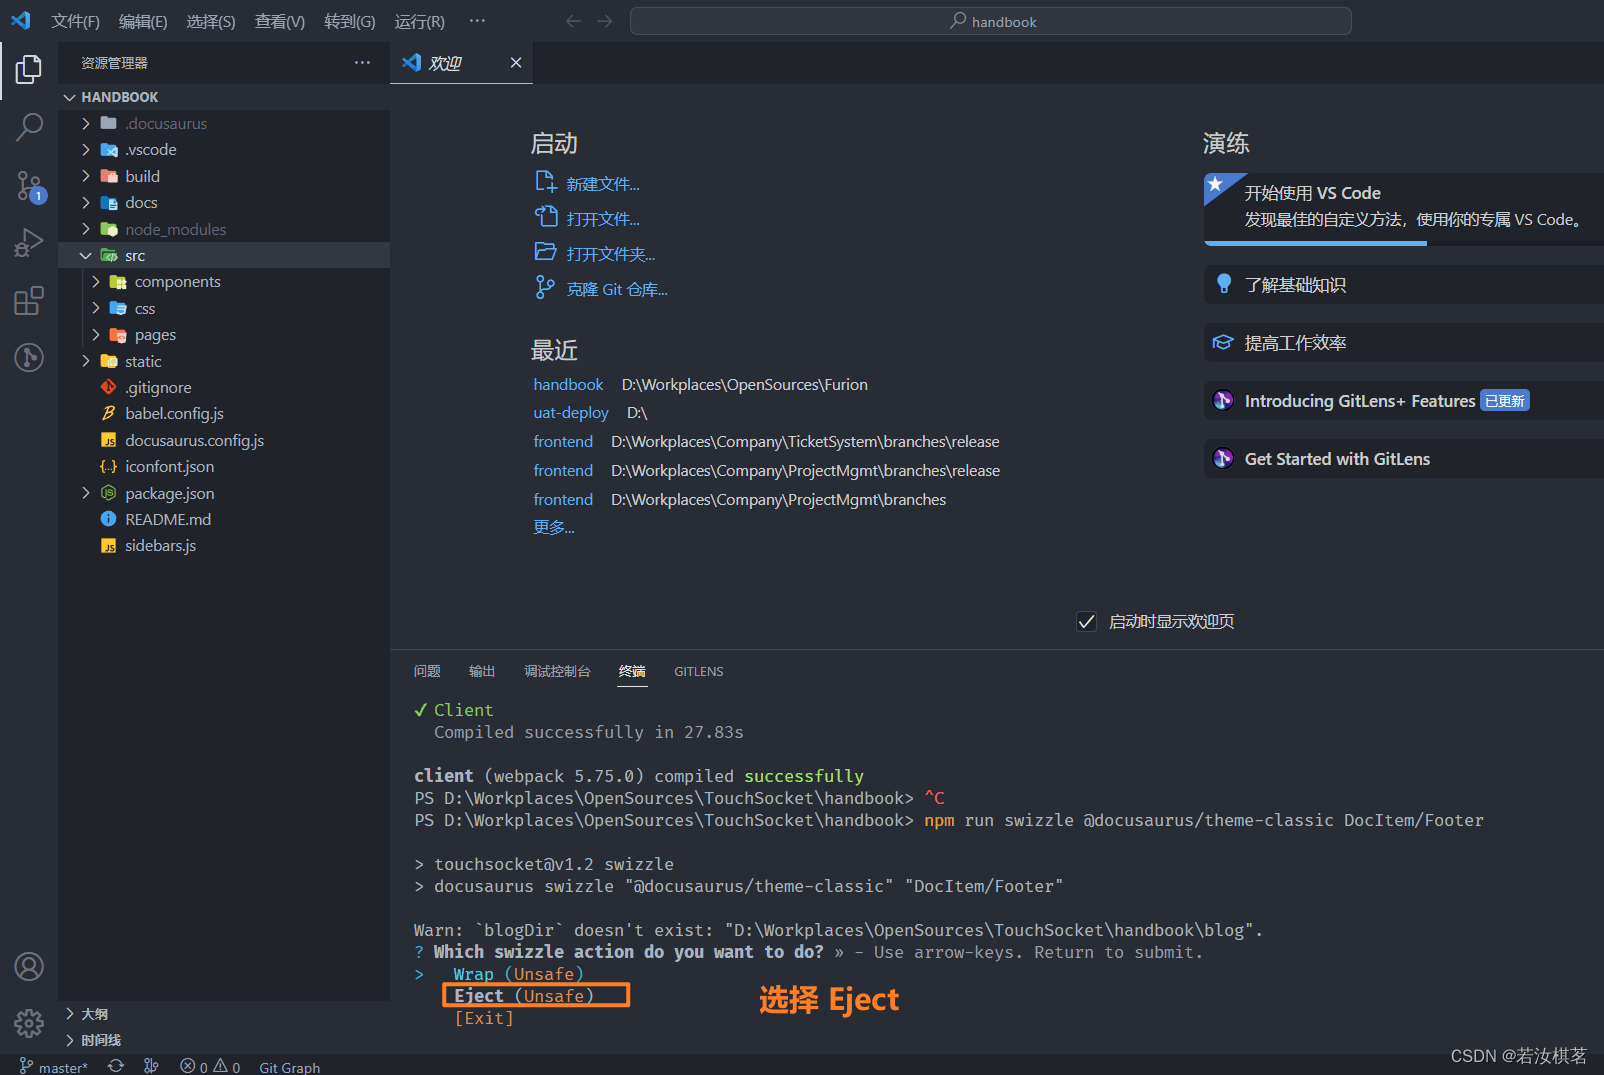Uncheck 启动时显示欢迎页 checkbox
This screenshot has height=1075, width=1604.
(1086, 621)
